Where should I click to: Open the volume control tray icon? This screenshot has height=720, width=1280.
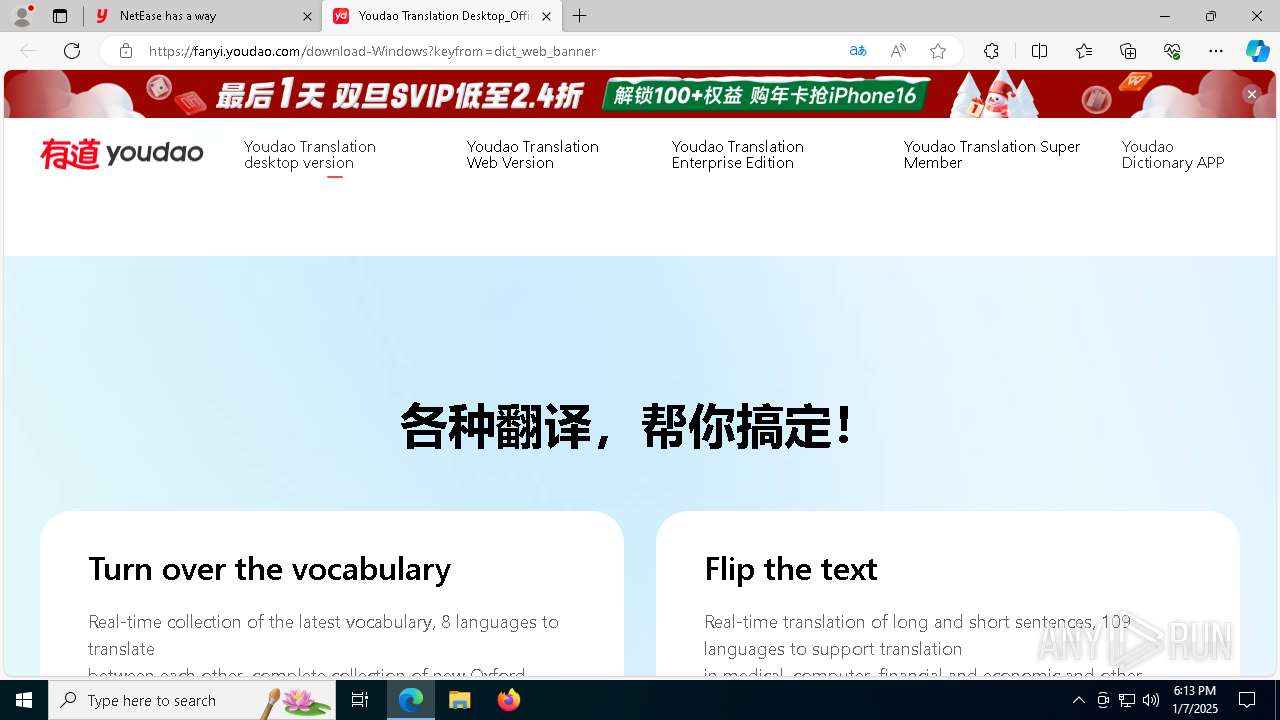(1151, 700)
